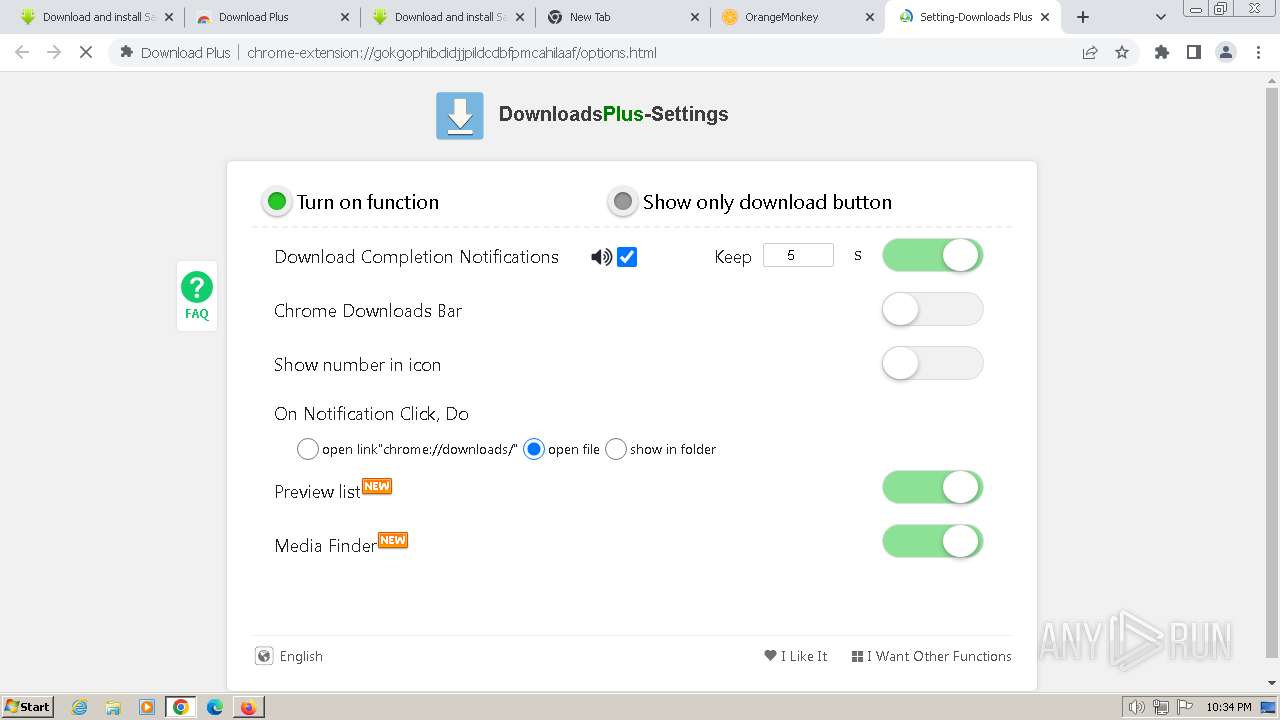Open Windows Media Player from taskbar
Viewport: 1280px width, 720px height.
(x=147, y=707)
